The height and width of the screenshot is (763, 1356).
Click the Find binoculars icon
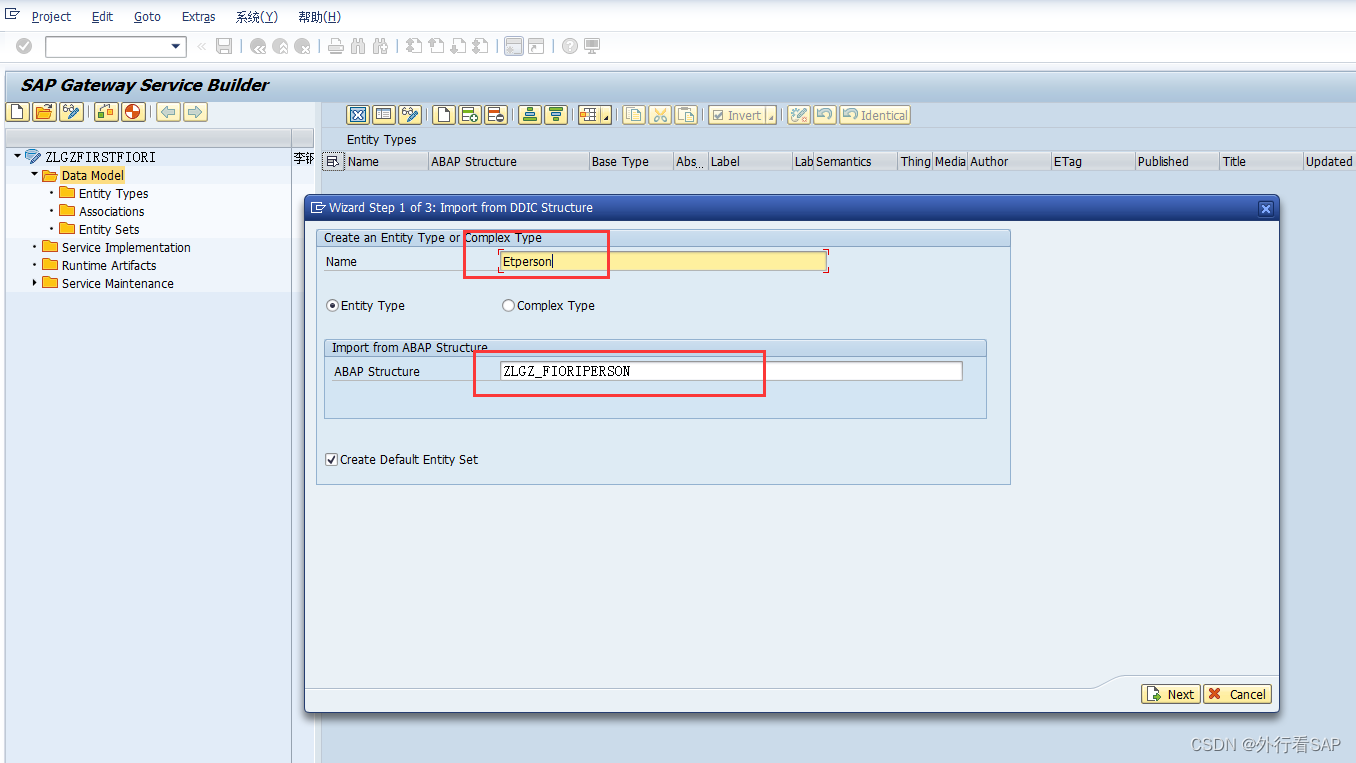(x=358, y=46)
